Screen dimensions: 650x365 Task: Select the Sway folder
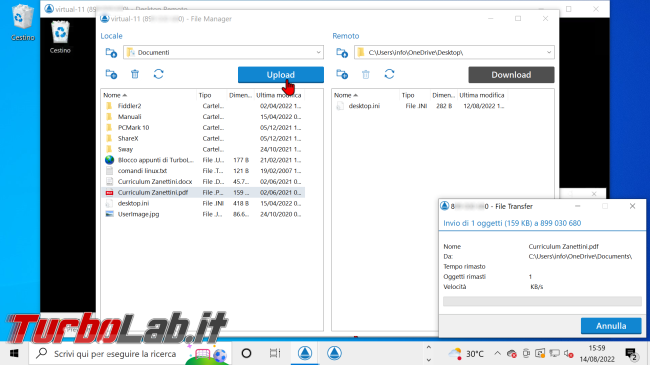[203, 149]
